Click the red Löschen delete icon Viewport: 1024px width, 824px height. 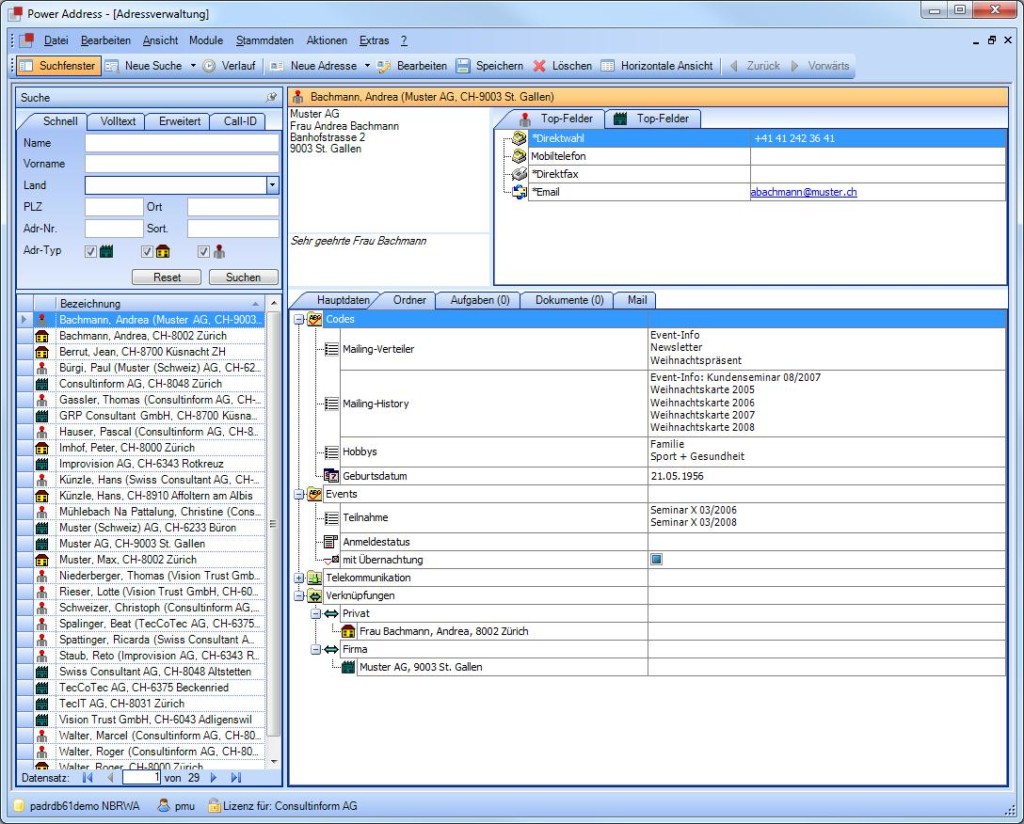tap(540, 66)
